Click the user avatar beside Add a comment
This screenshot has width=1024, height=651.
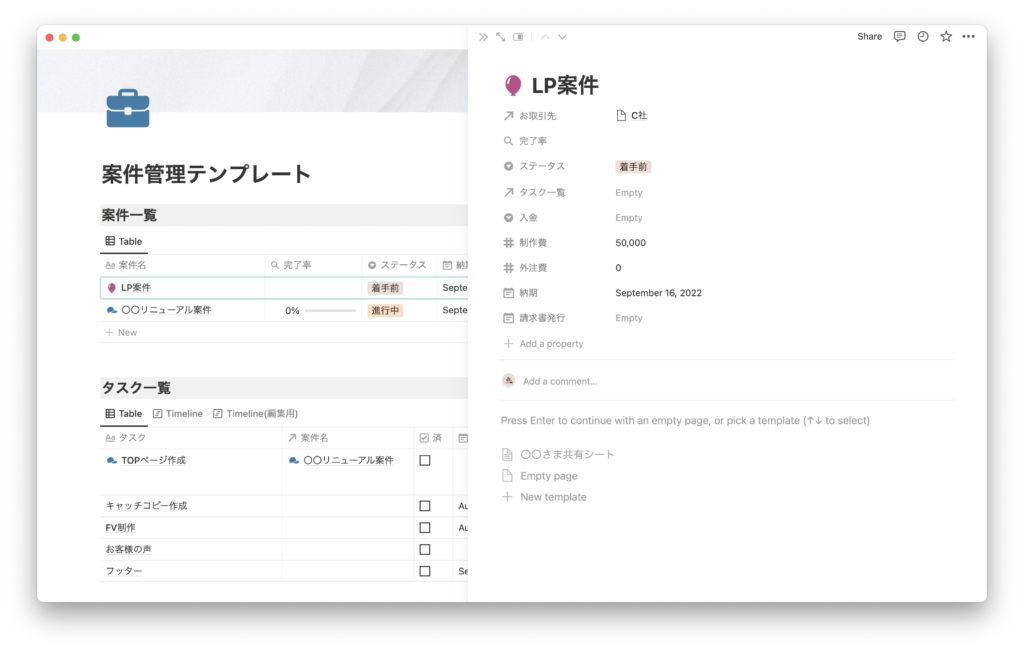tap(509, 381)
